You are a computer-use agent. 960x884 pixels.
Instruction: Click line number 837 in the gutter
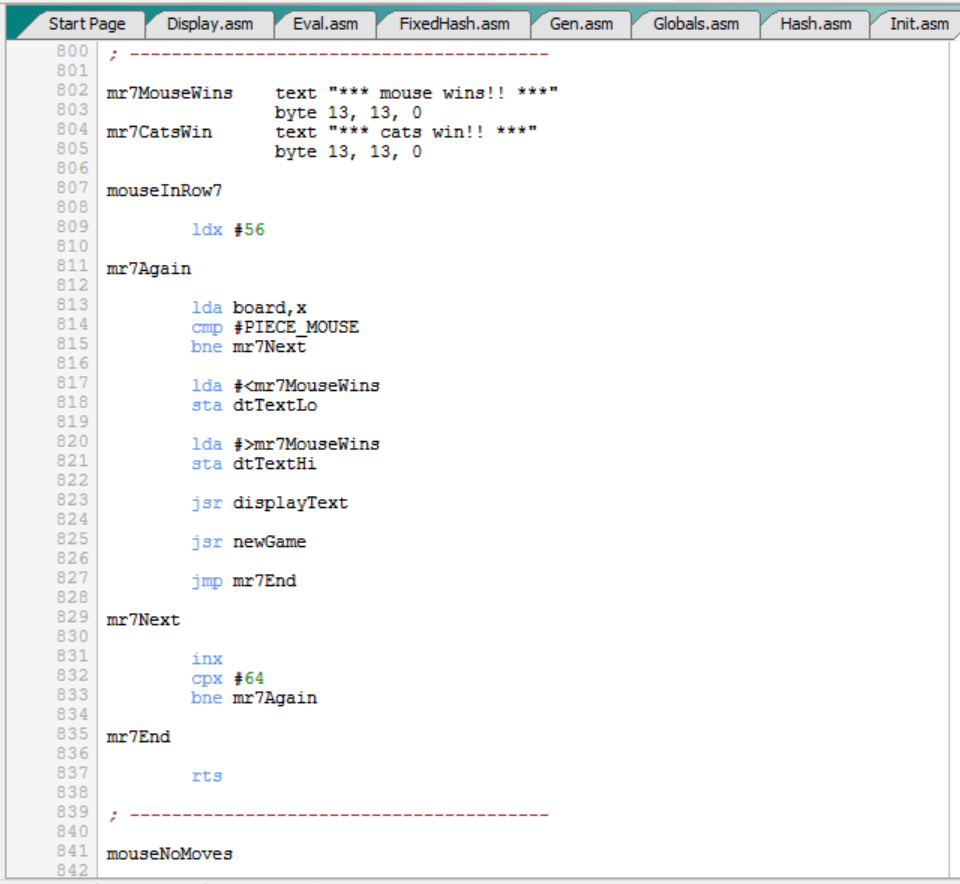[x=72, y=773]
